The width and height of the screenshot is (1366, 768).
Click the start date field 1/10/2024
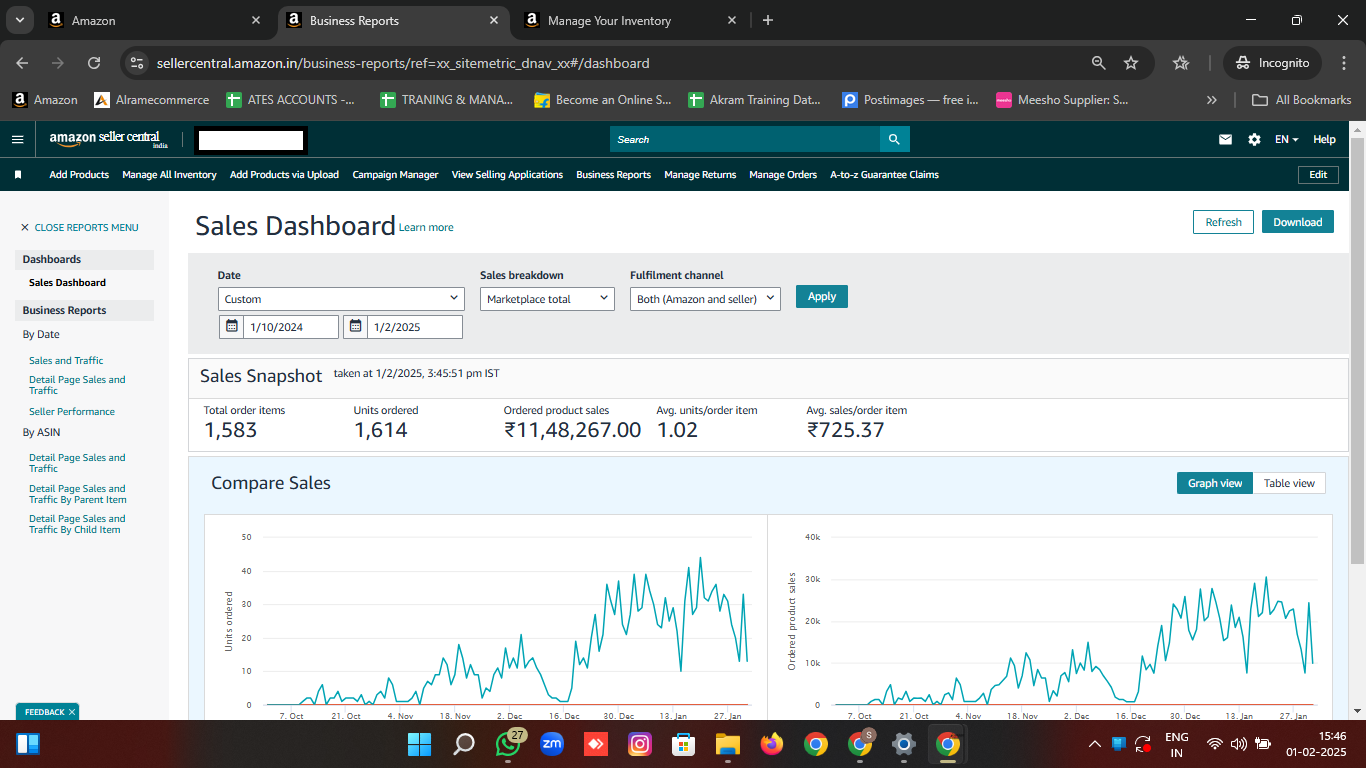click(291, 327)
